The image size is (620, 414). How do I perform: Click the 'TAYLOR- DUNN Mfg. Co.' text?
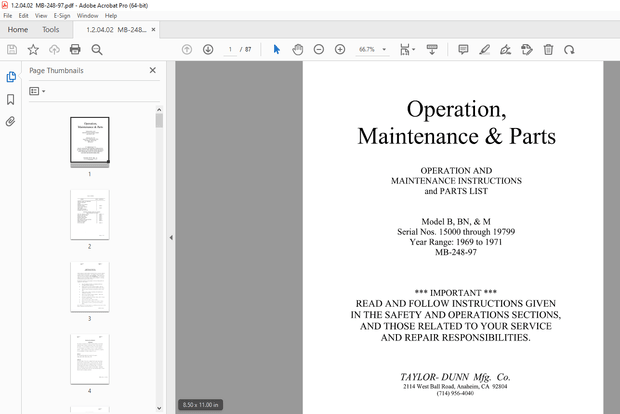[x=455, y=377]
